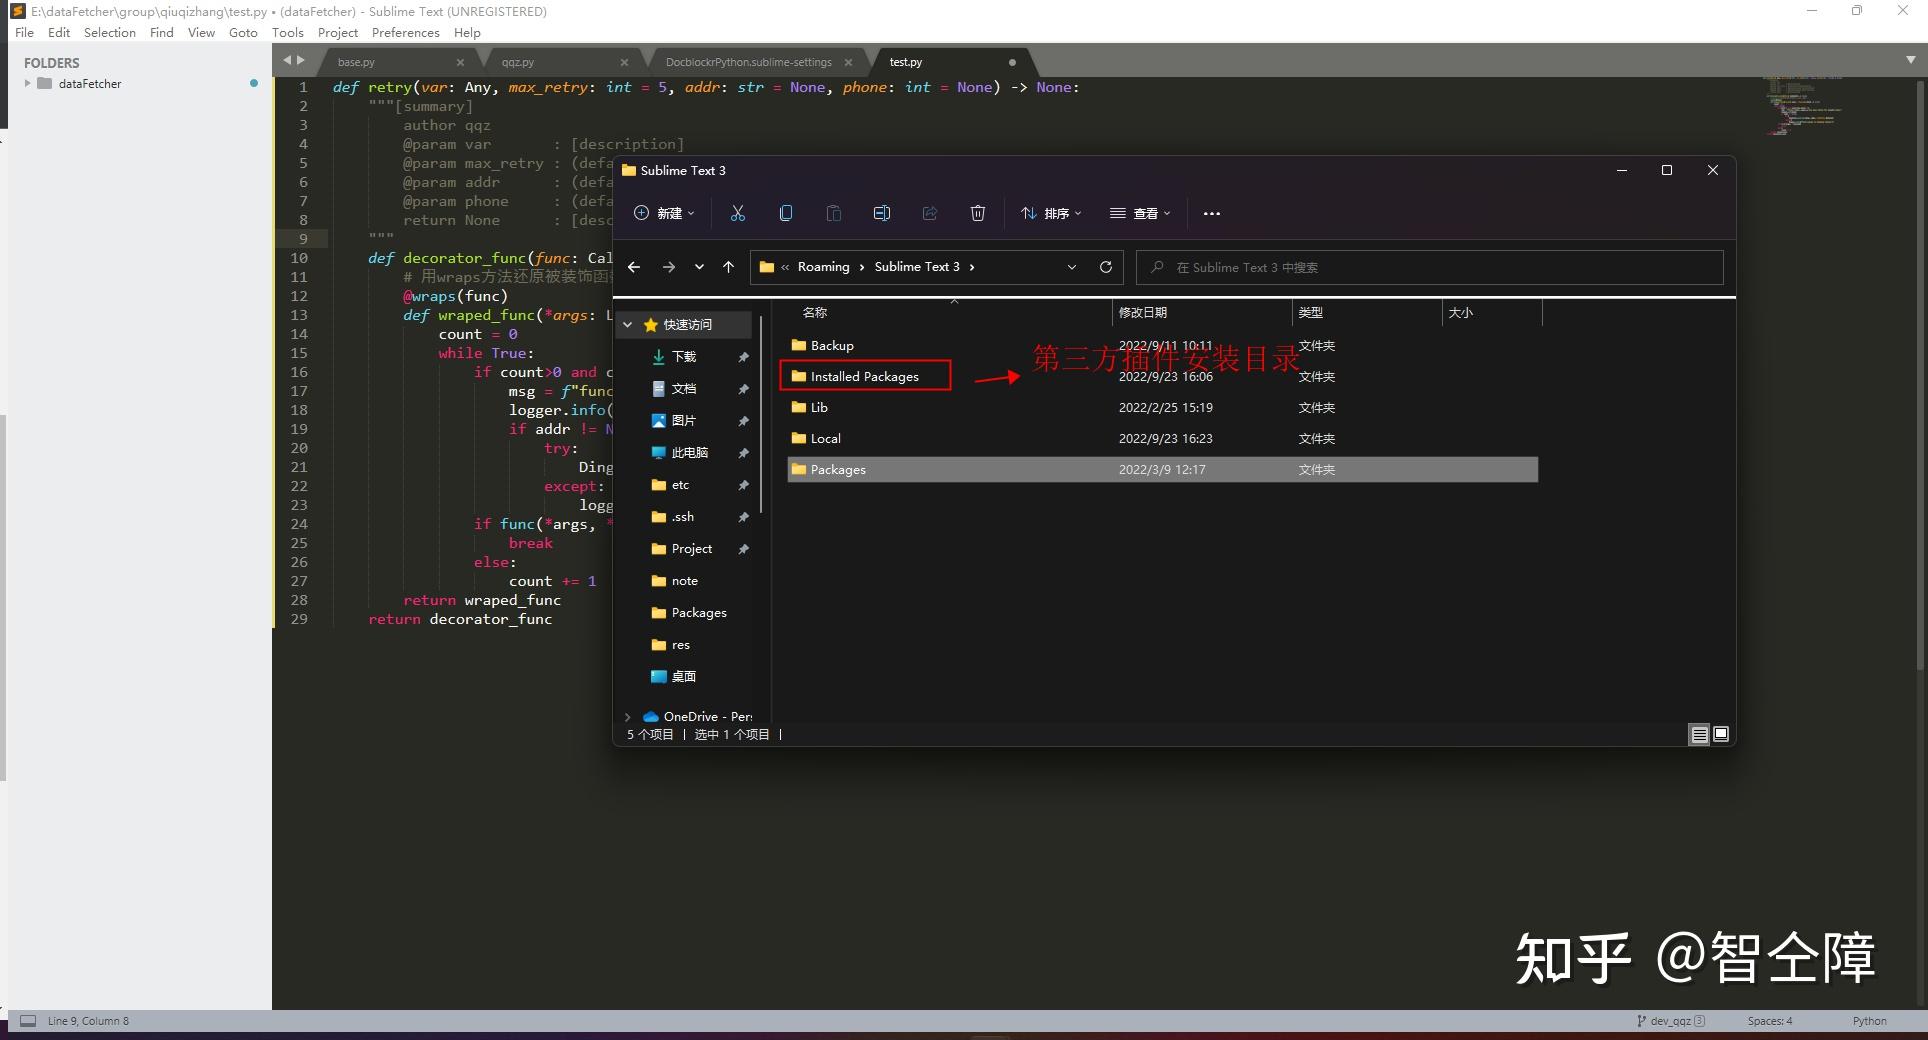Collapse the 快速访问 tree node
This screenshot has width=1928, height=1040.
[628, 325]
